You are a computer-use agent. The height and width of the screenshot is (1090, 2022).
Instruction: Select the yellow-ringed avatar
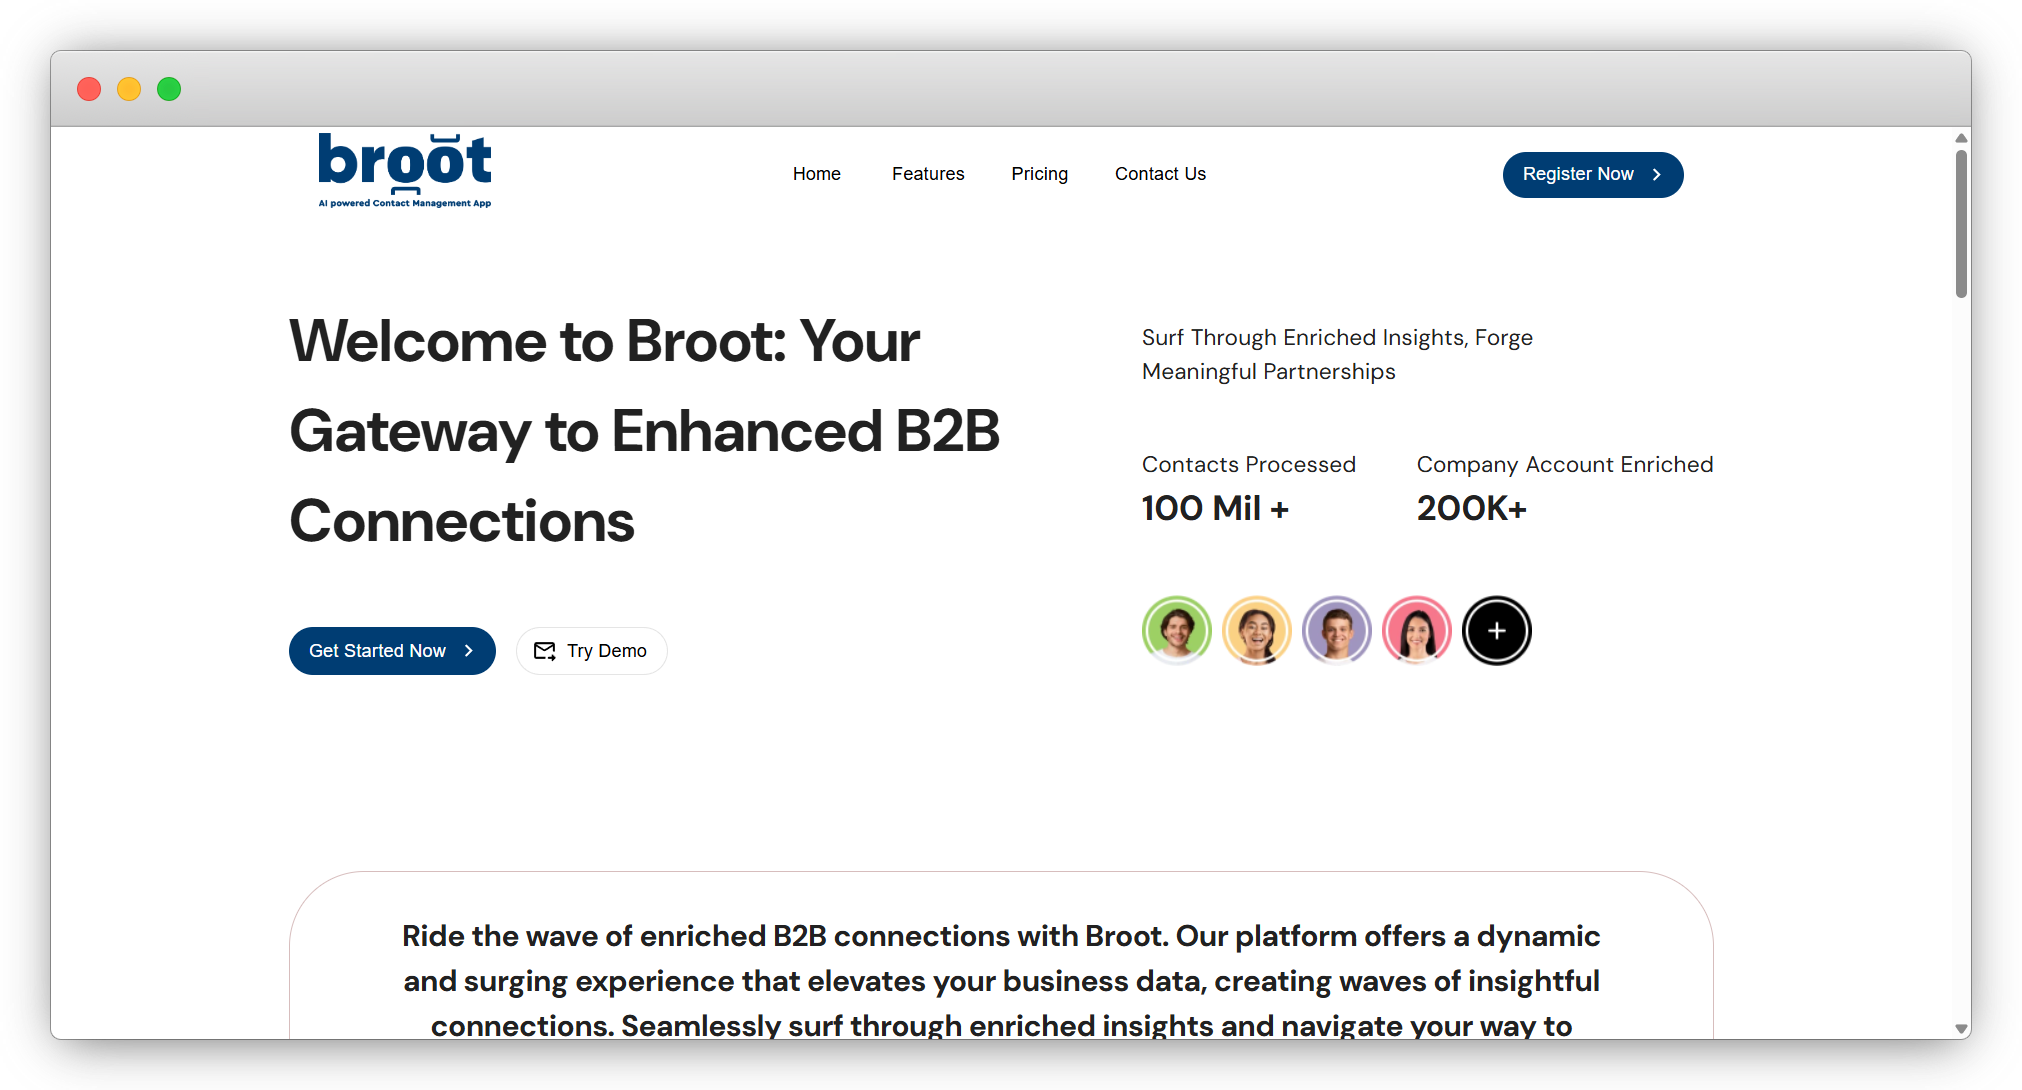click(x=1257, y=631)
